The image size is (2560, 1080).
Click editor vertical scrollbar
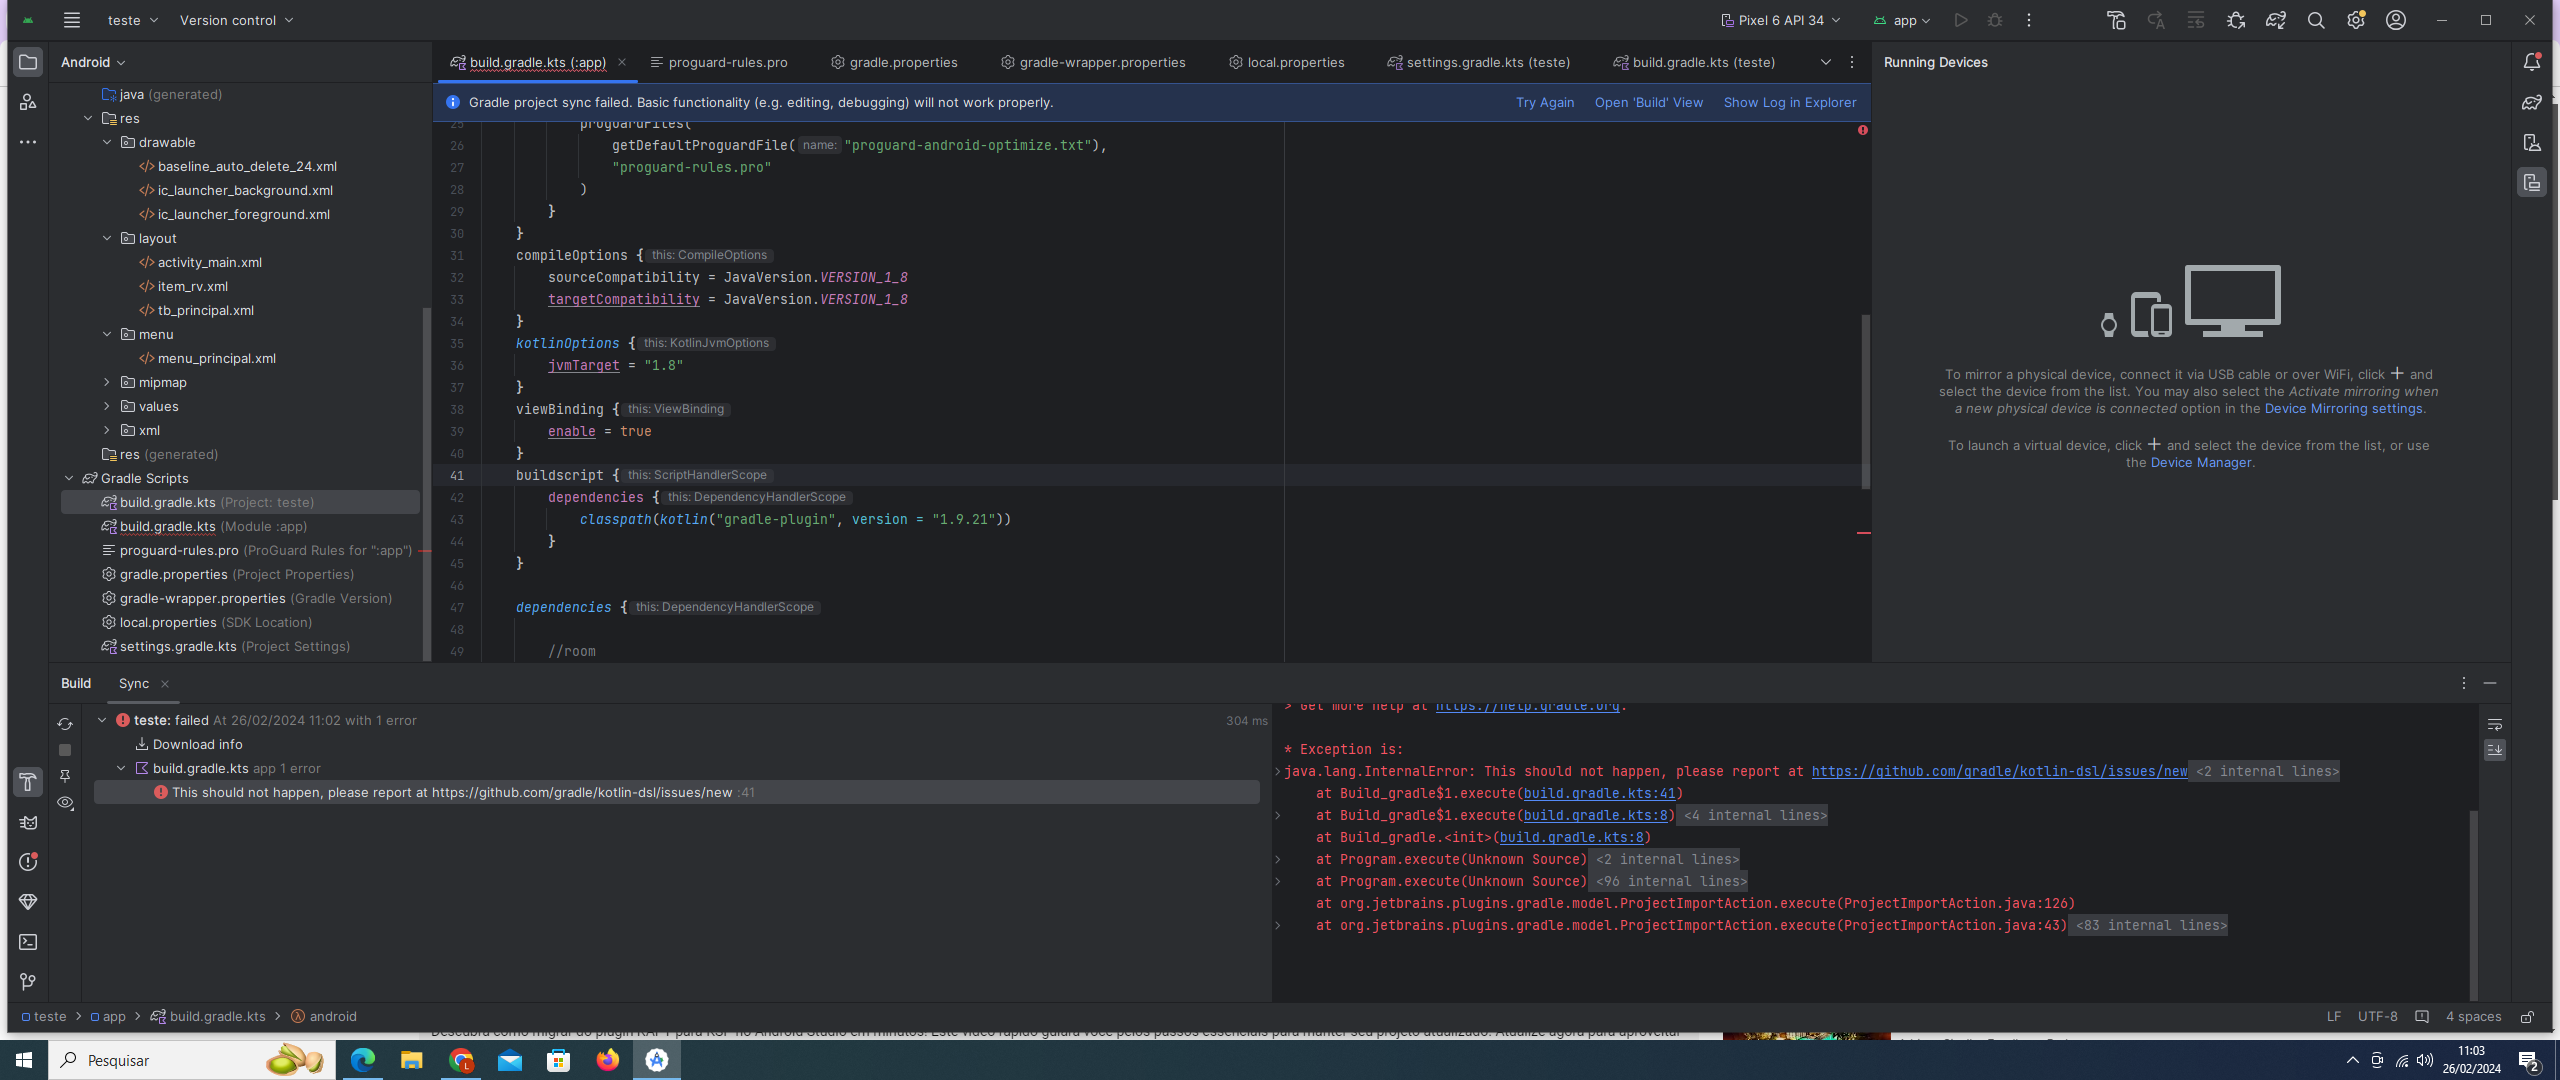pos(1865,401)
